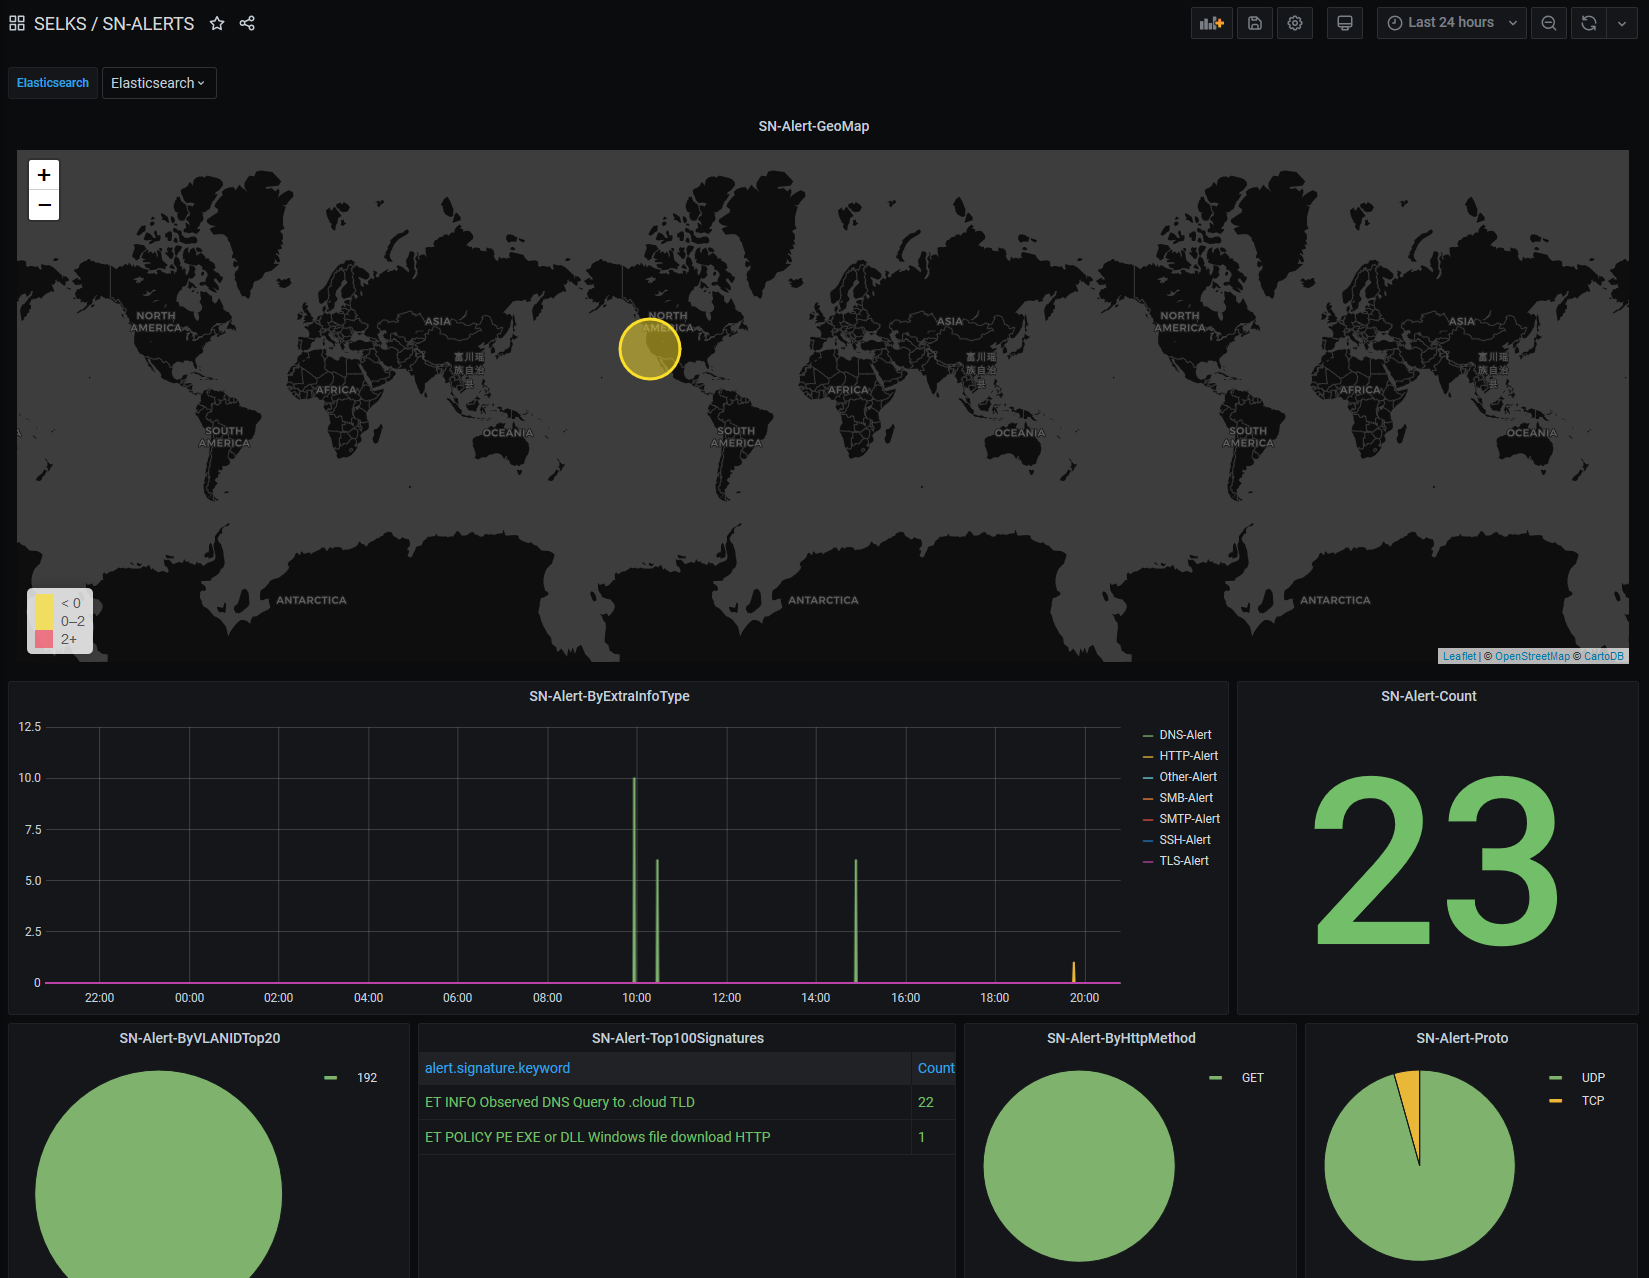Toggle the TLS-Alert series in legend

click(1184, 861)
